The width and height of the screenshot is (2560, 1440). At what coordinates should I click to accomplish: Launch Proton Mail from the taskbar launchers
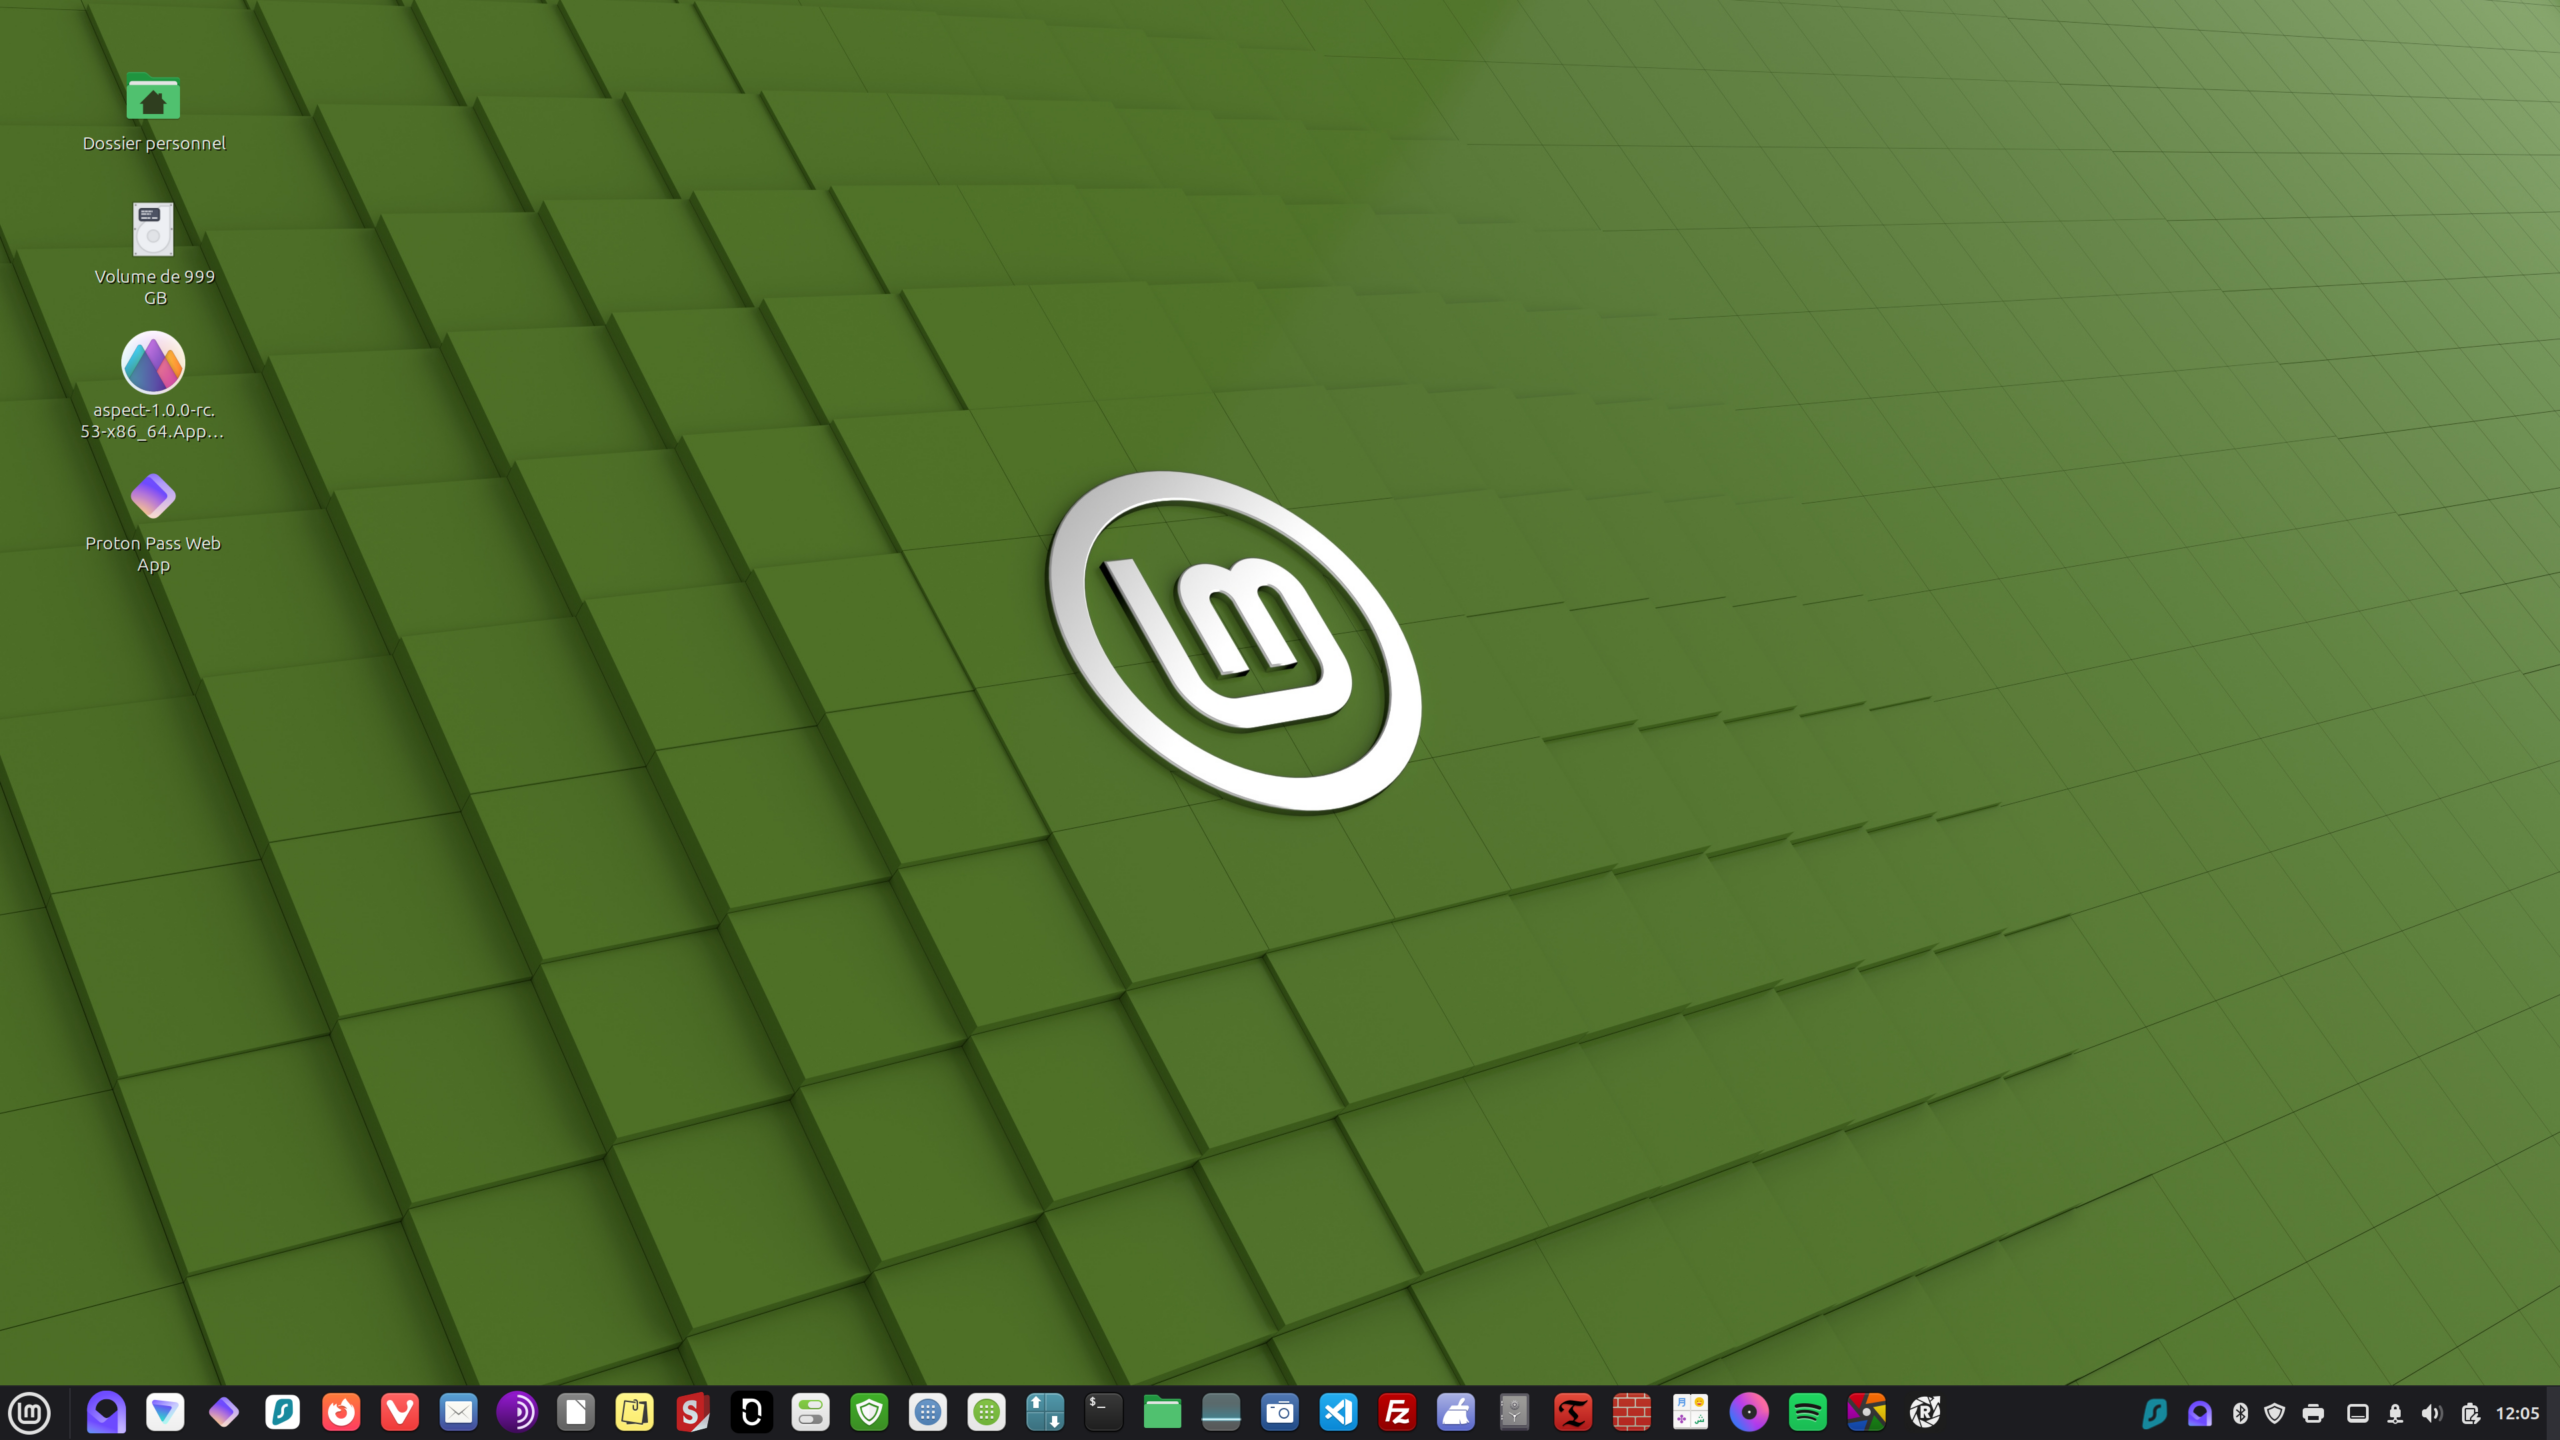pyautogui.click(x=106, y=1413)
